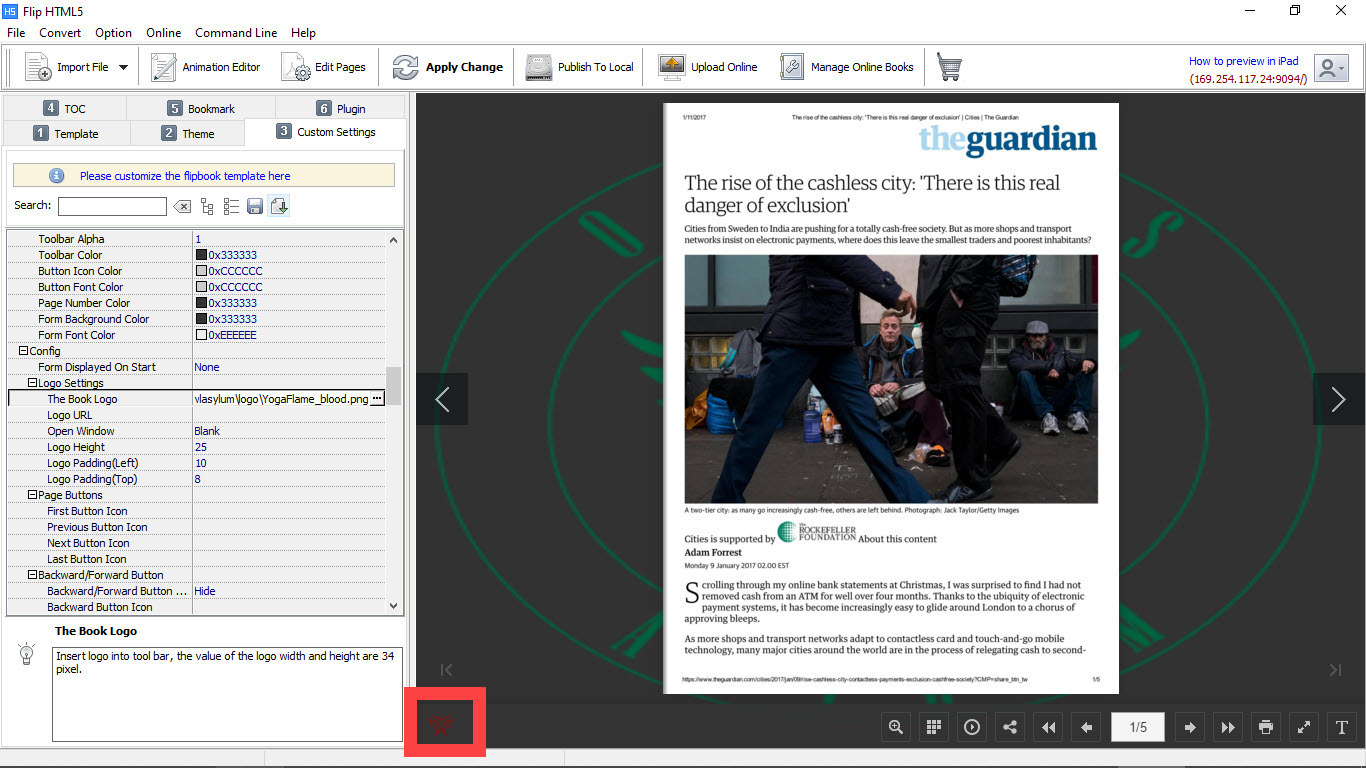Click the Import File icon

pyautogui.click(x=38, y=67)
